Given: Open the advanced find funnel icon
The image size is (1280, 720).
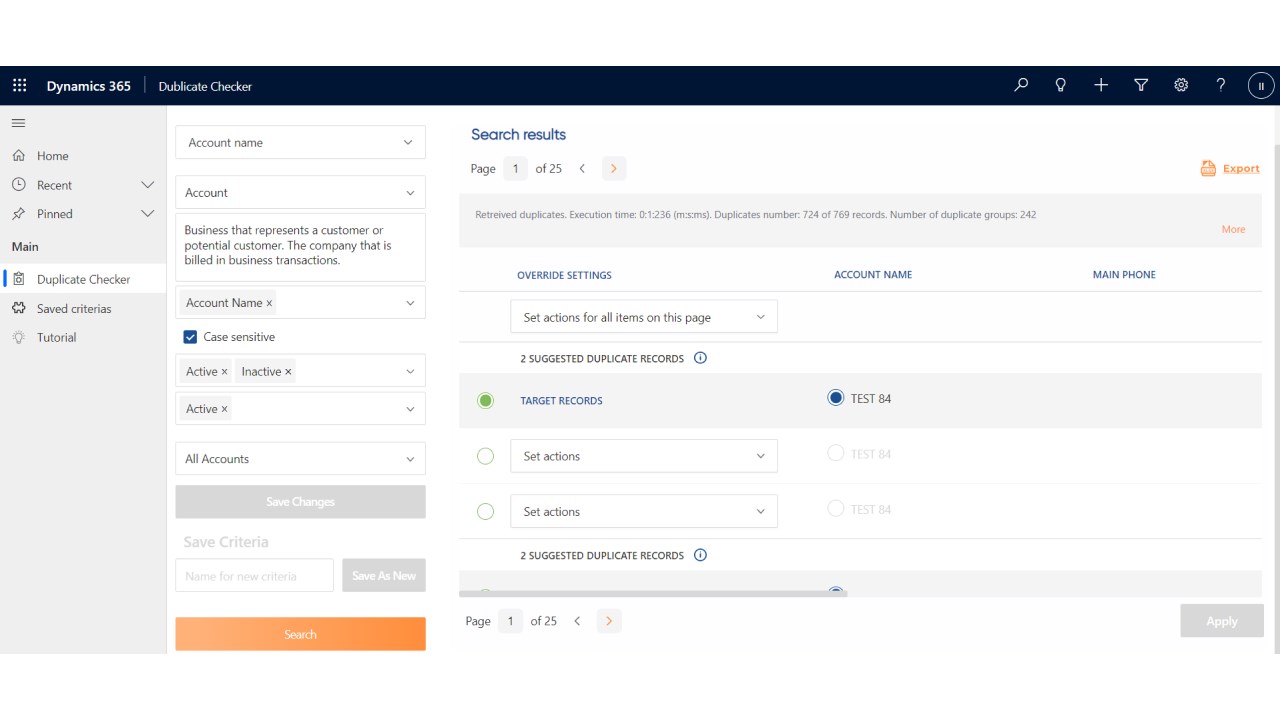Looking at the screenshot, I should pyautogui.click(x=1141, y=85).
